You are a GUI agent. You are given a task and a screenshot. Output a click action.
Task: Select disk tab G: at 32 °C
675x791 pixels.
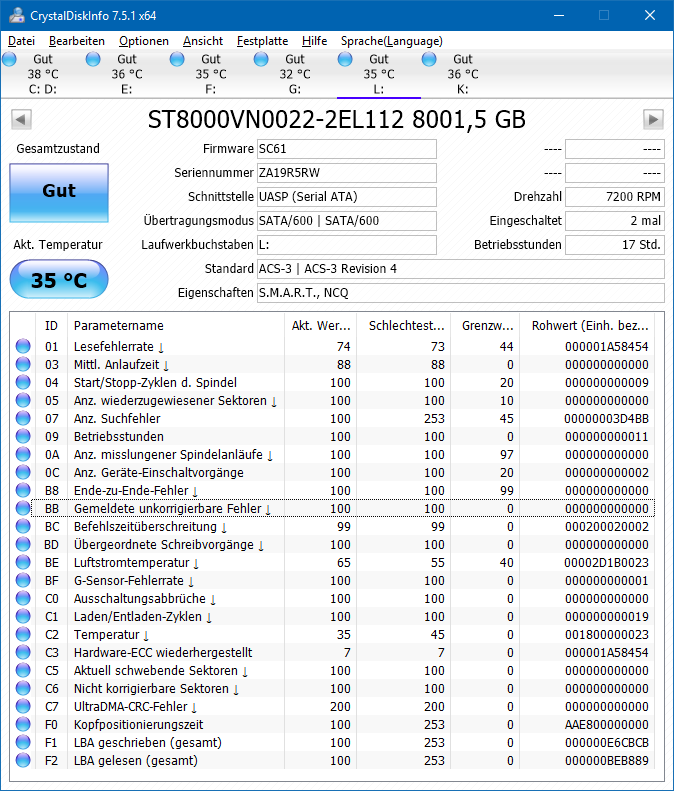tap(295, 74)
